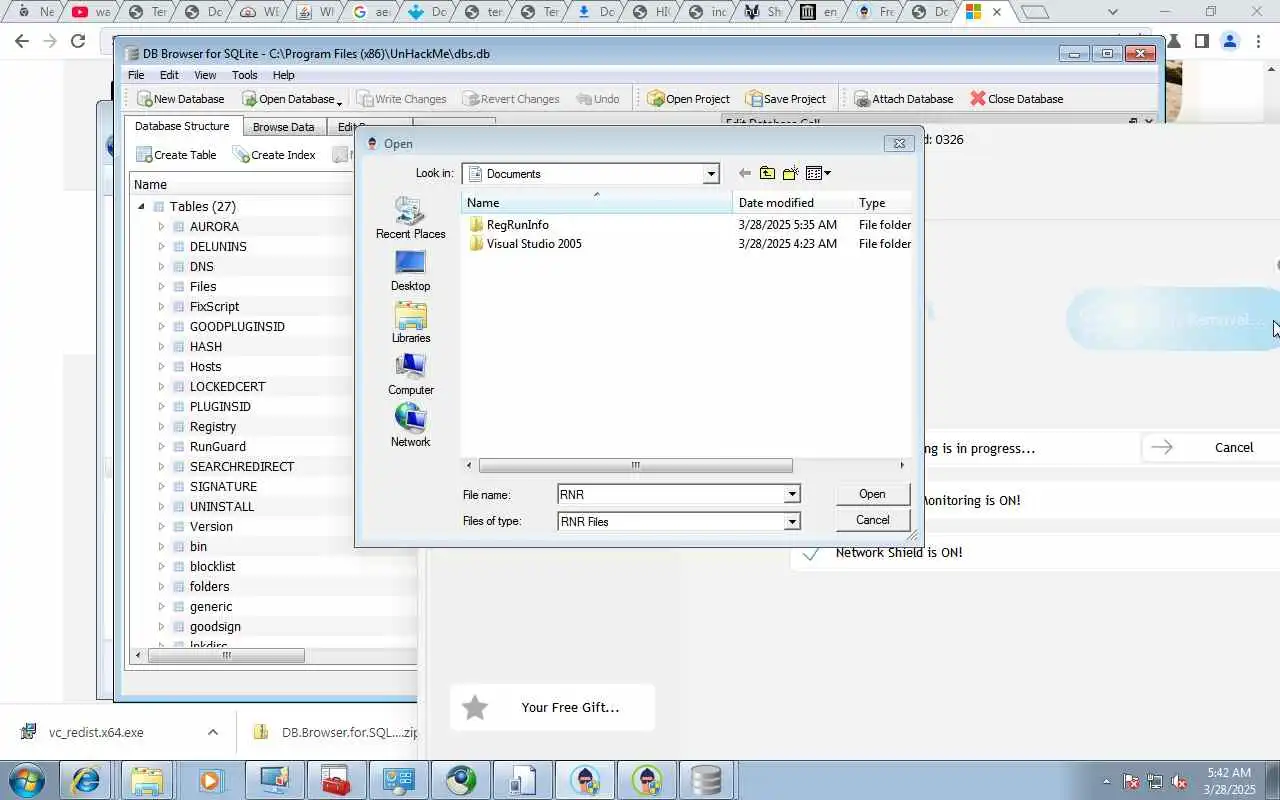The image size is (1280, 800).
Task: Open Windows Explorer from the taskbar
Action: (147, 780)
